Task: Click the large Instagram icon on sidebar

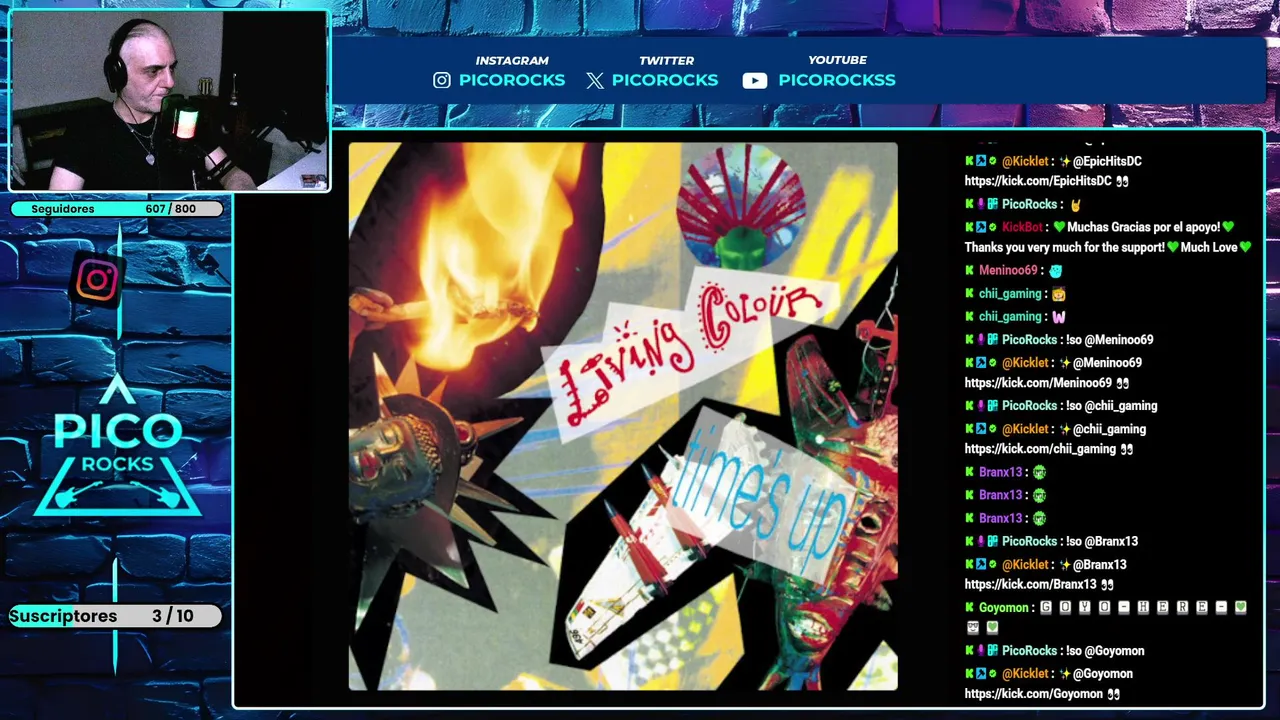Action: (x=97, y=280)
